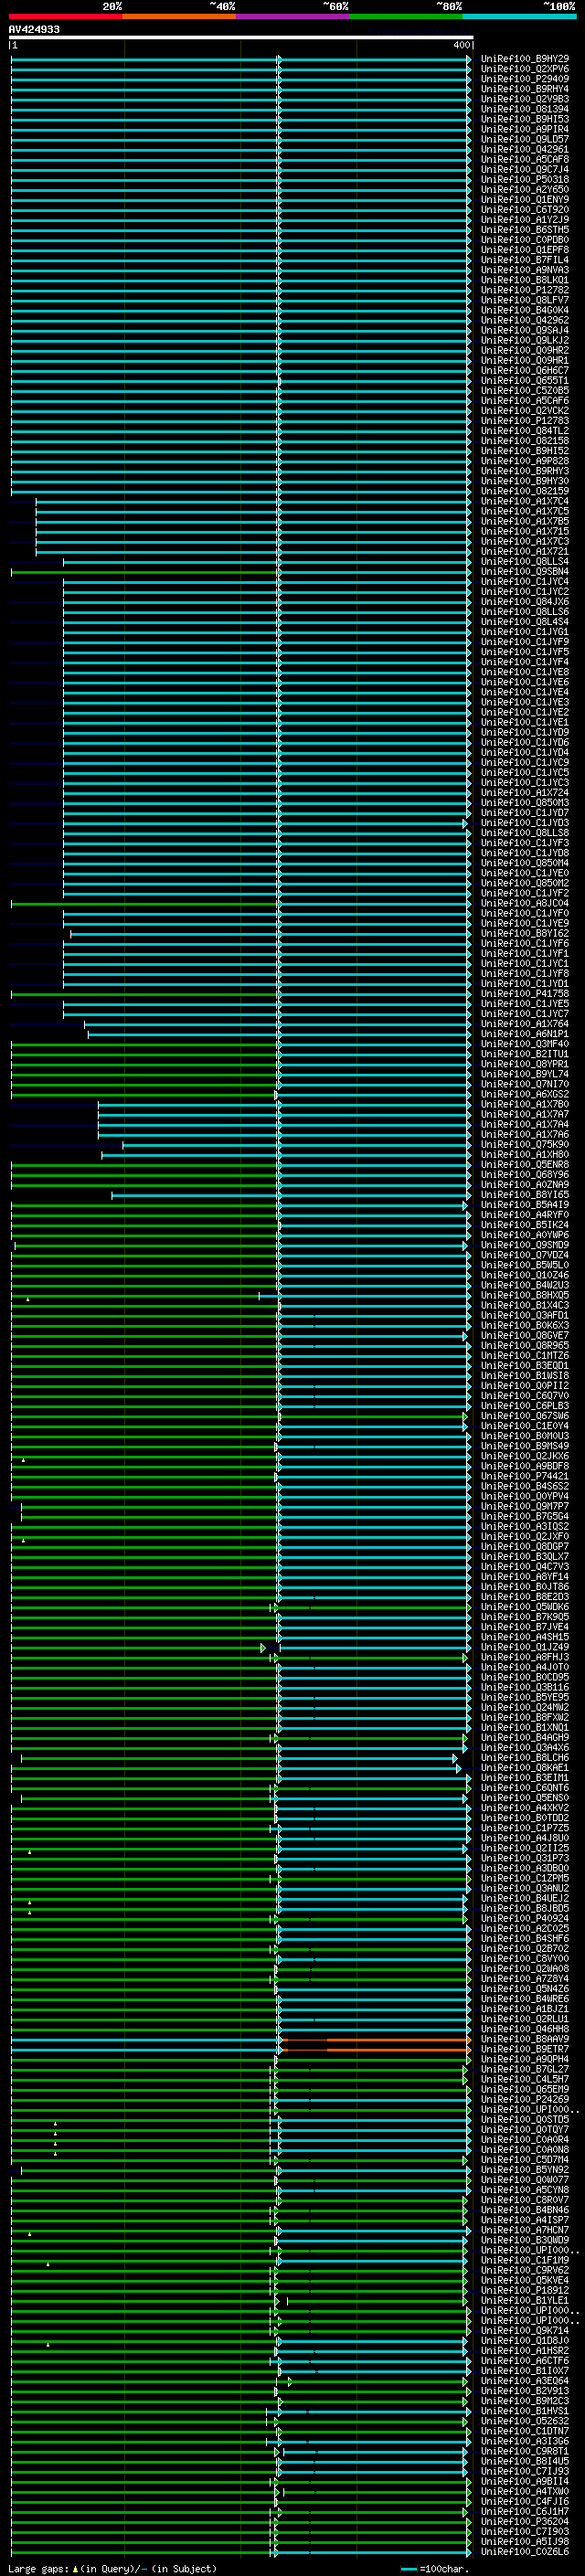Select hit label UniRef100_Q9LKJ2
Screen dimensions: 585x2576
coord(525,340)
